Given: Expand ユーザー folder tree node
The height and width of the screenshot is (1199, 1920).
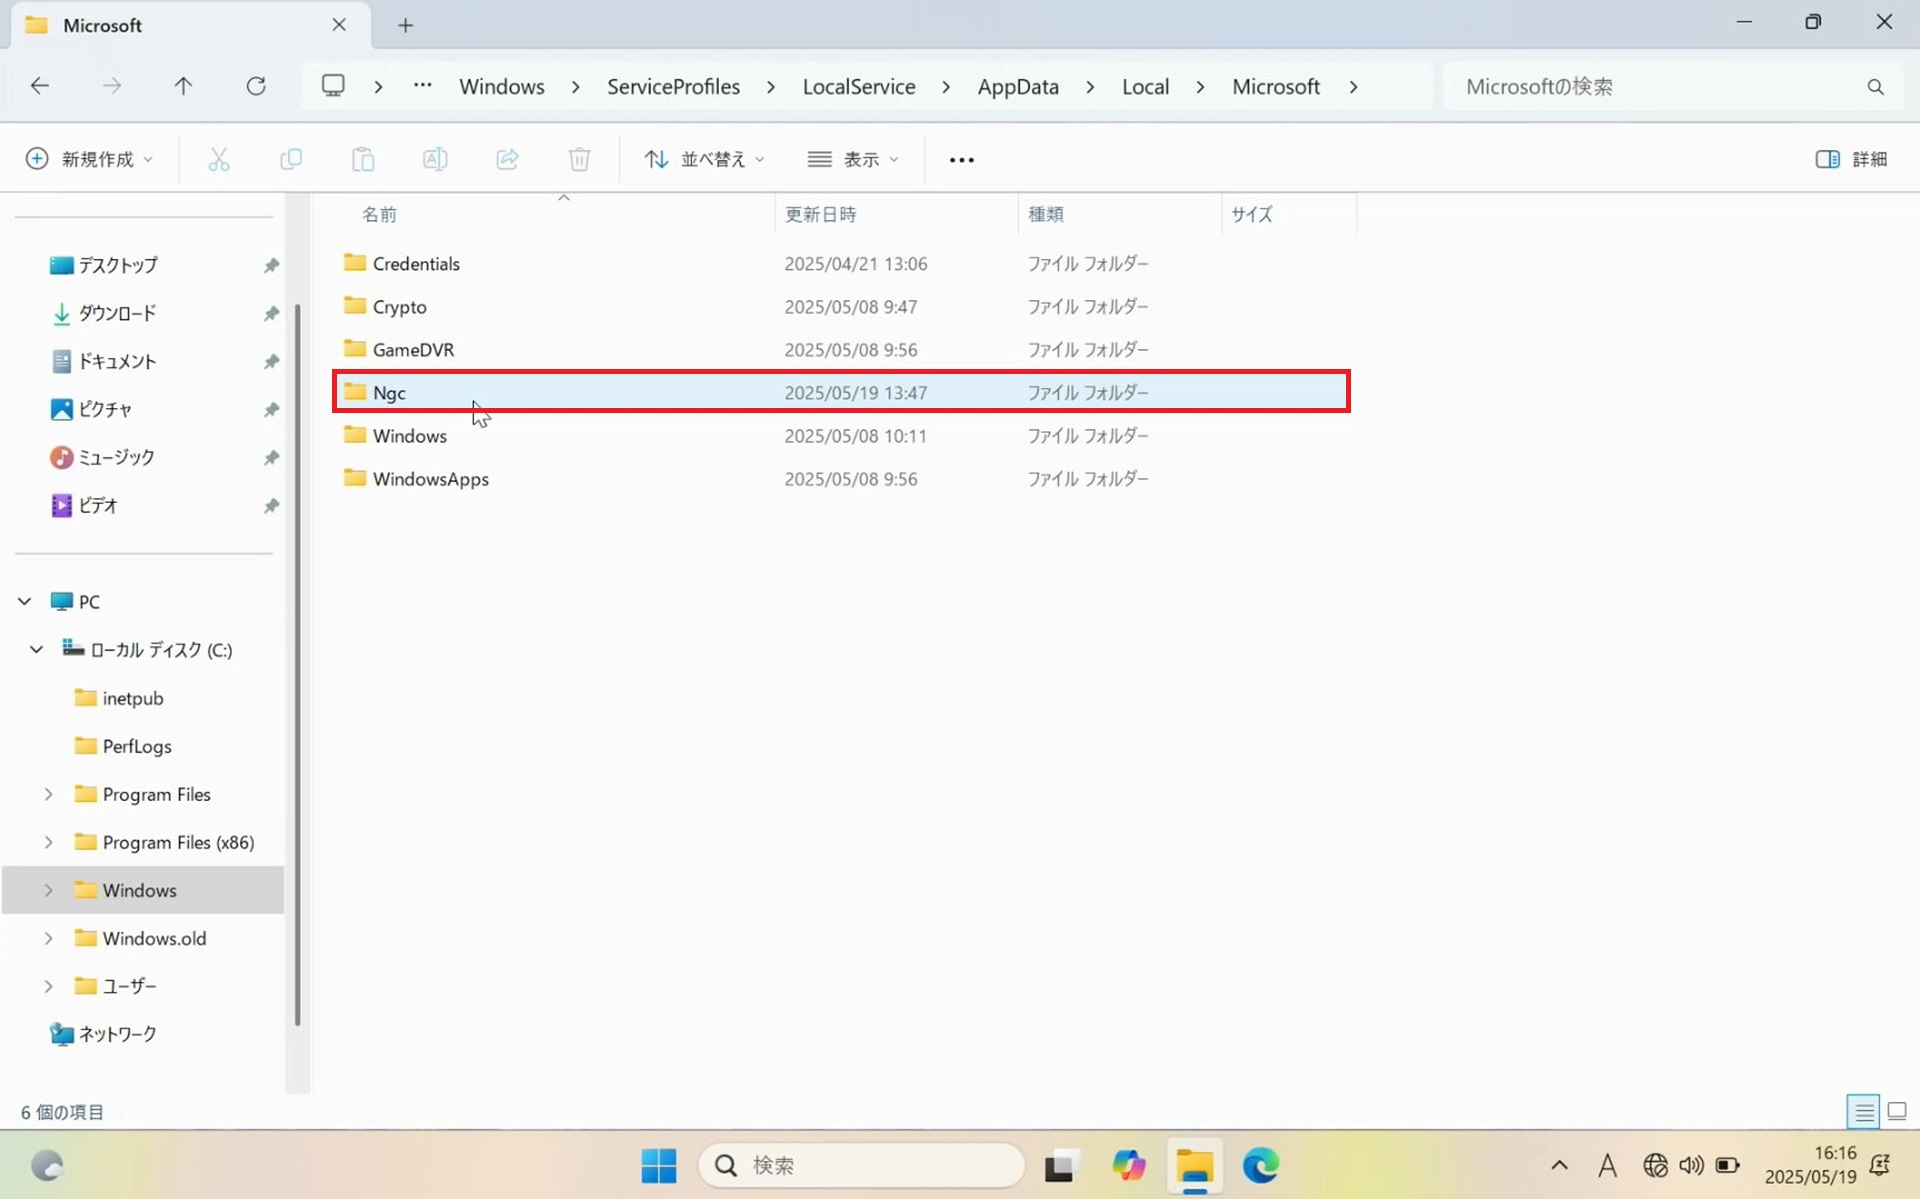Looking at the screenshot, I should pos(48,986).
